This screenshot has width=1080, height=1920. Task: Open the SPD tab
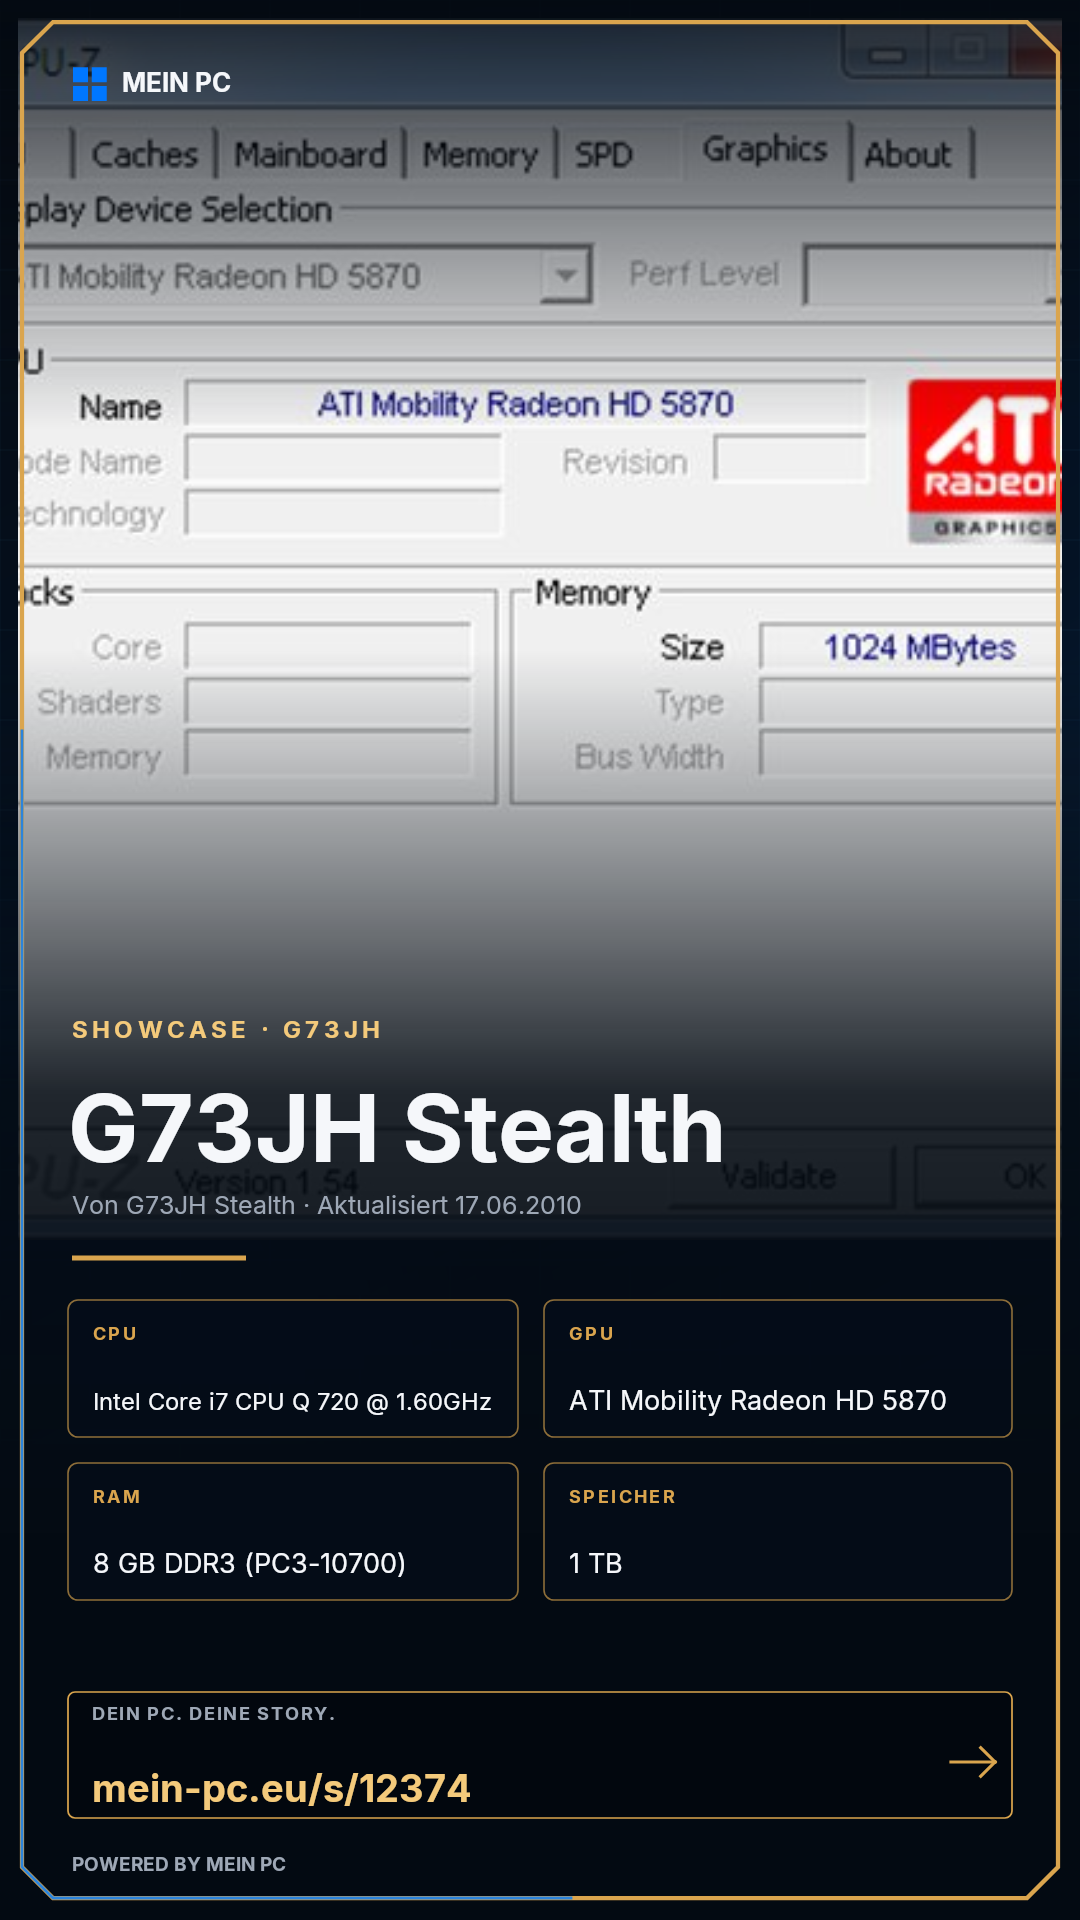[604, 154]
